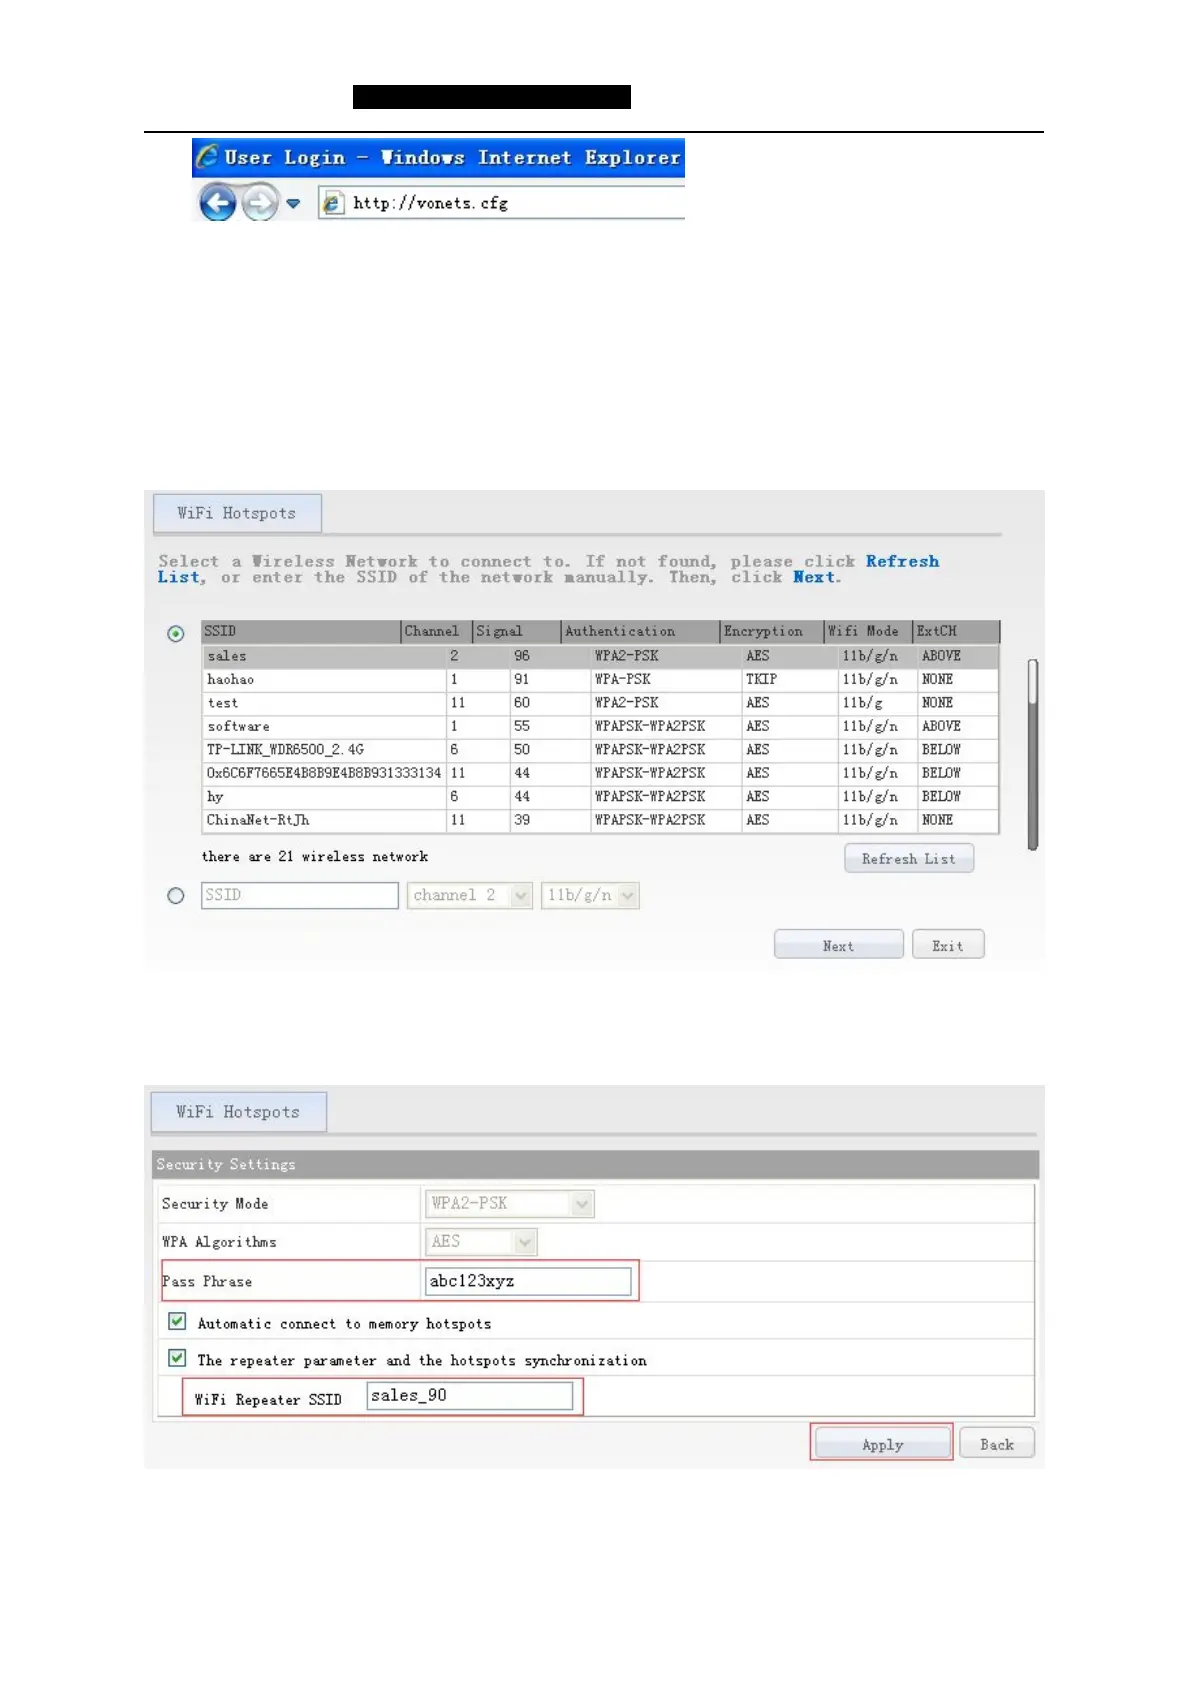Open the WiFi Hotspots tab in security settings

click(x=238, y=1112)
